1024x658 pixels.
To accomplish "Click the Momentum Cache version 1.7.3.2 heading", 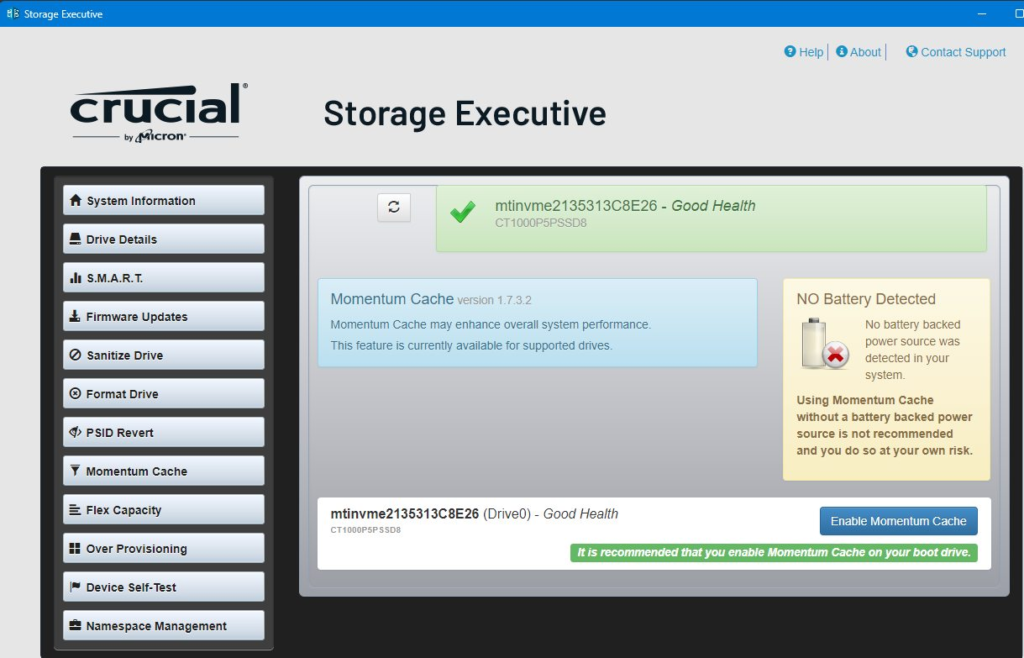I will [431, 299].
